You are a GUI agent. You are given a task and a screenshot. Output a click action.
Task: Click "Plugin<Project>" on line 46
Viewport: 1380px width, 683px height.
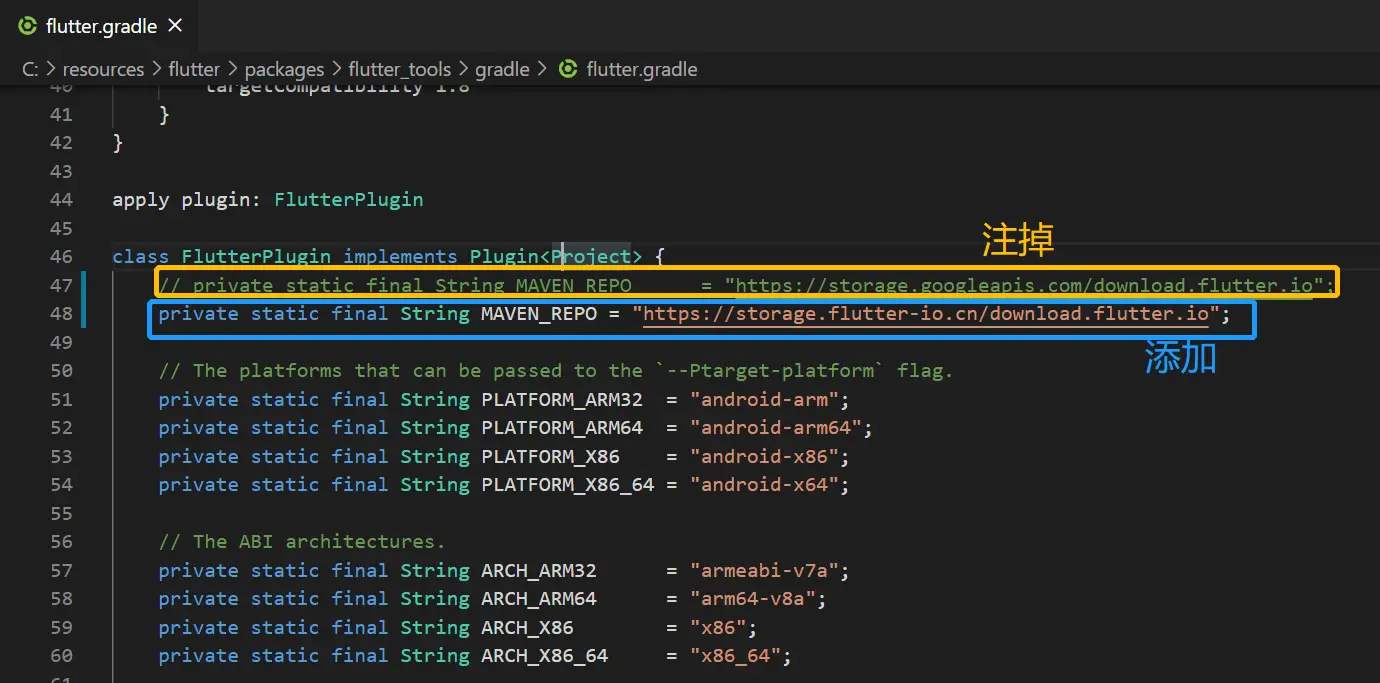(556, 257)
